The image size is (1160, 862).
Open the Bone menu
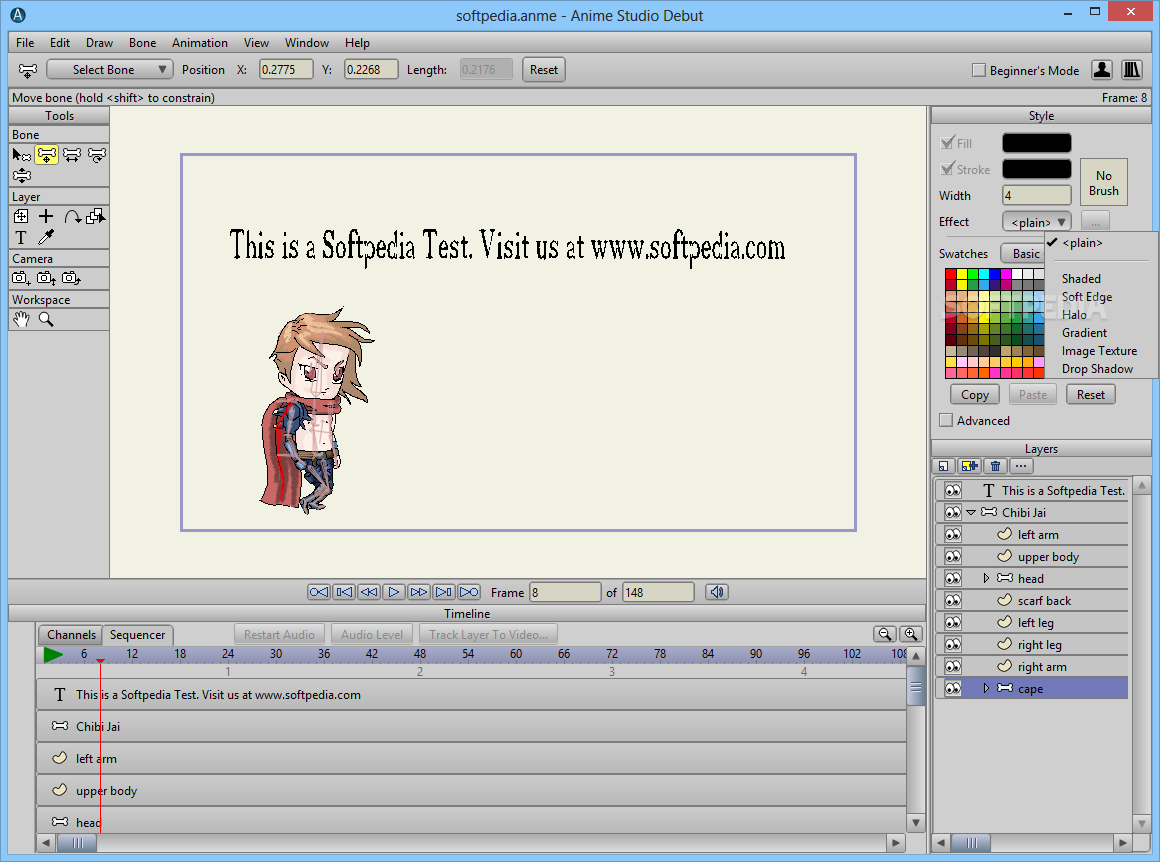[142, 43]
